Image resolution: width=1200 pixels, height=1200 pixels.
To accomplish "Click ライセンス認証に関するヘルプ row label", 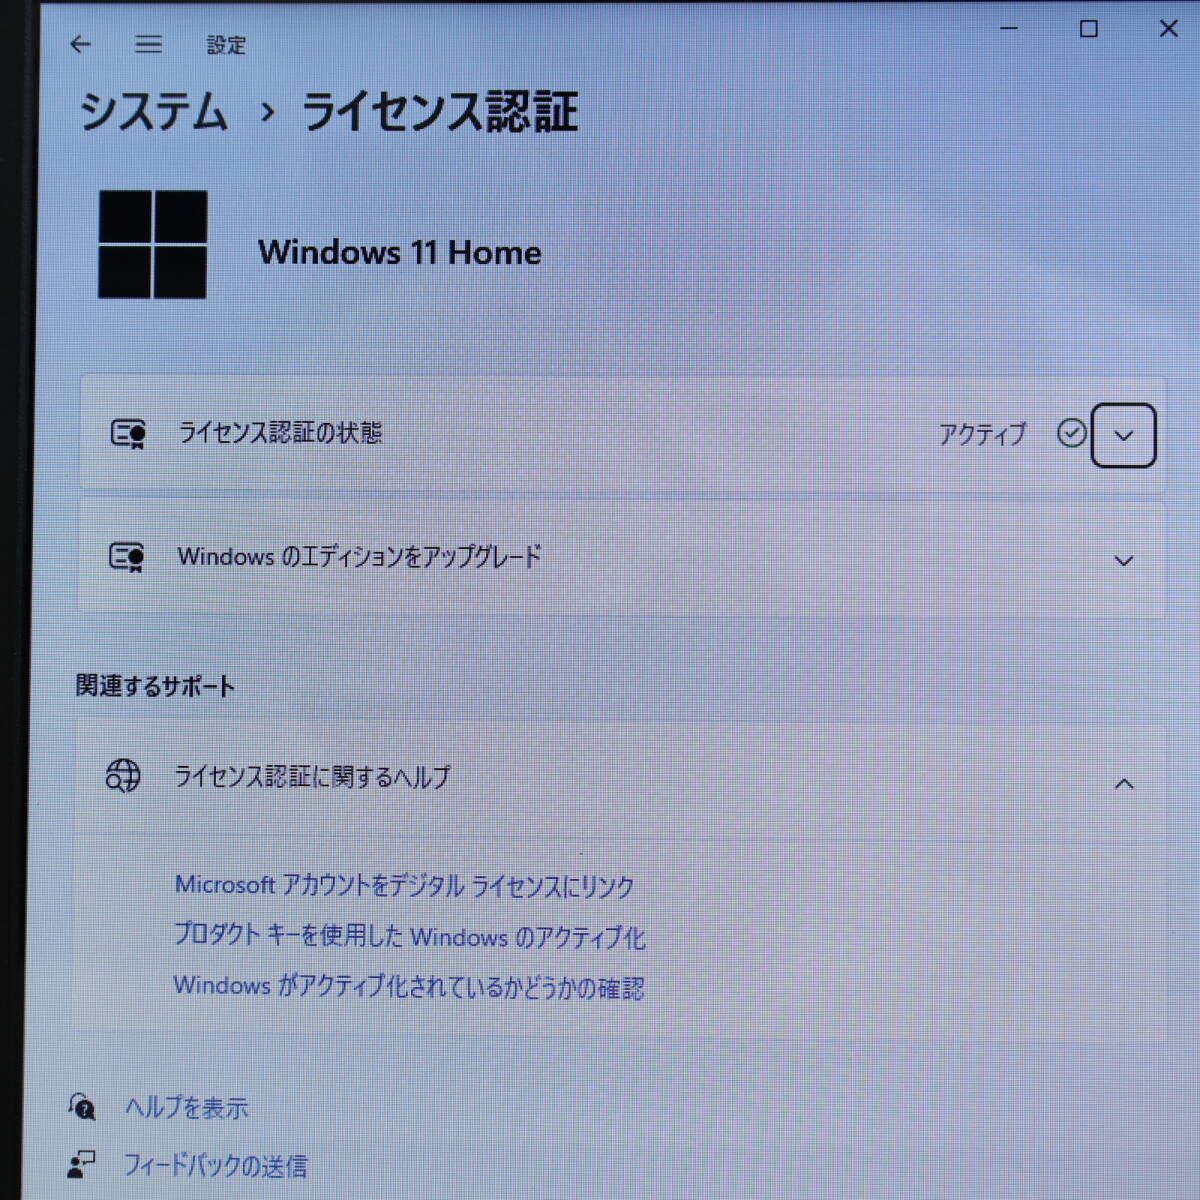I will 312,776.
